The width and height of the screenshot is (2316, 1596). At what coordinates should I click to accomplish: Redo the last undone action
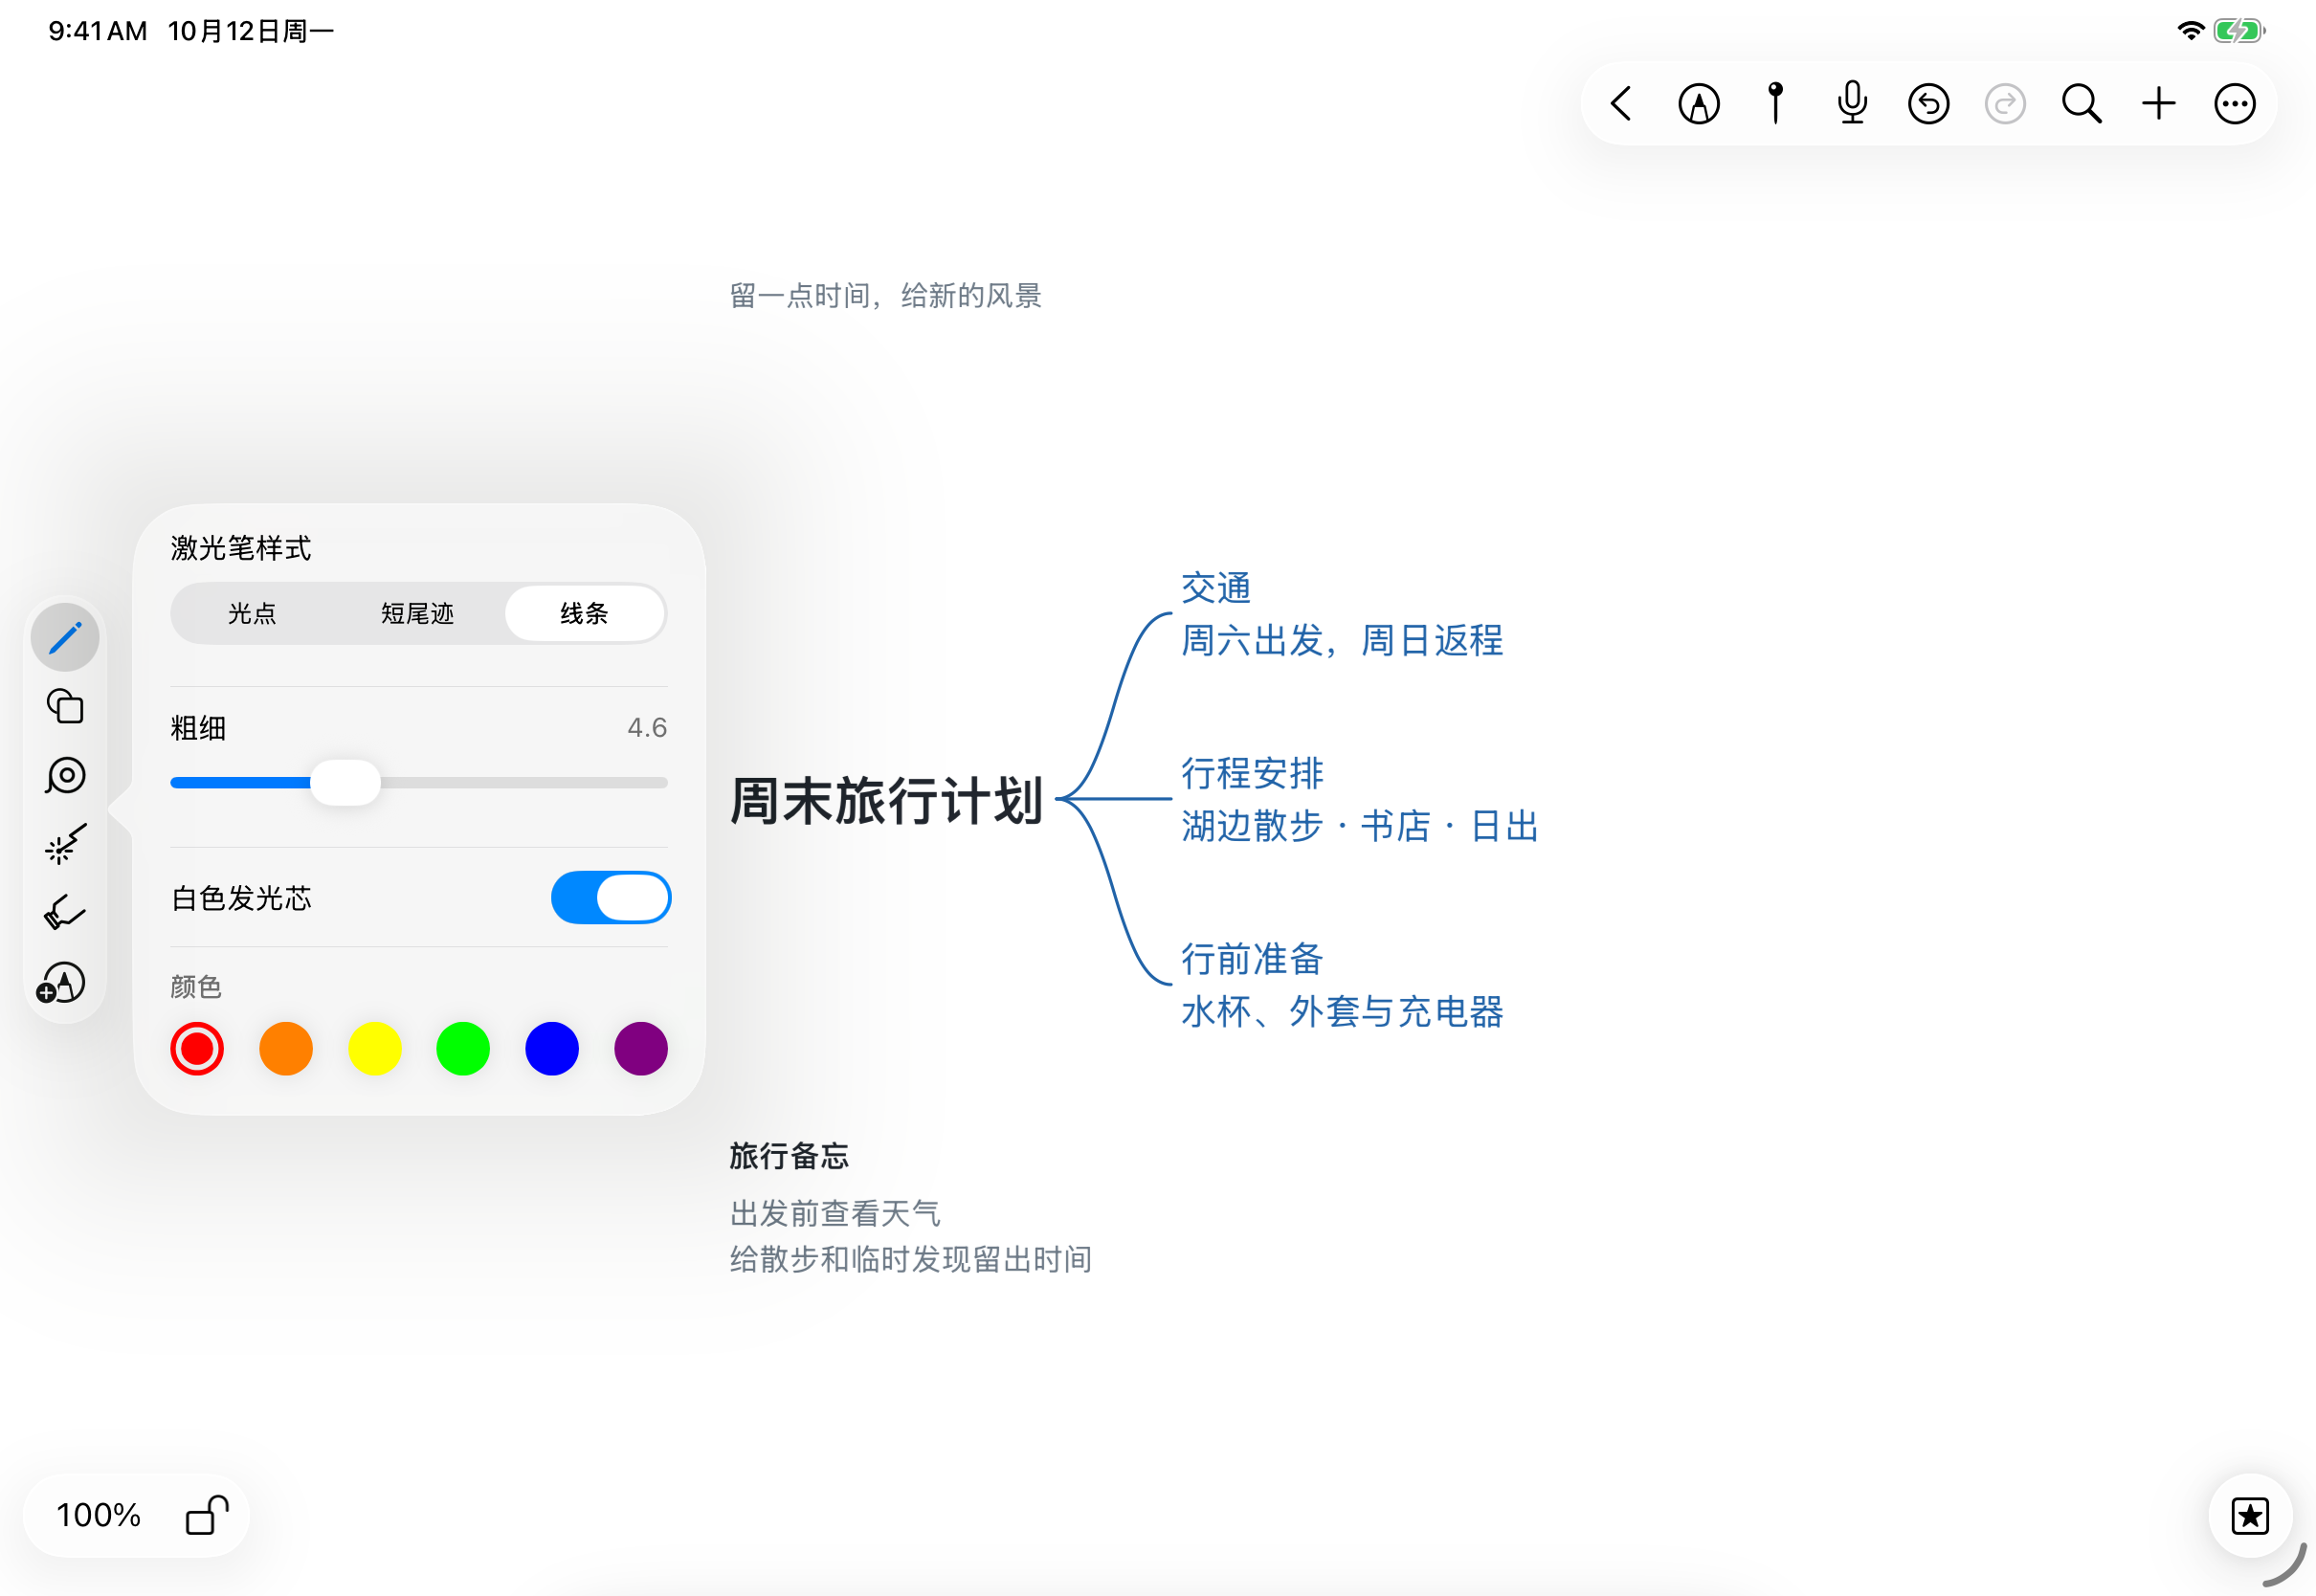pyautogui.click(x=2004, y=104)
